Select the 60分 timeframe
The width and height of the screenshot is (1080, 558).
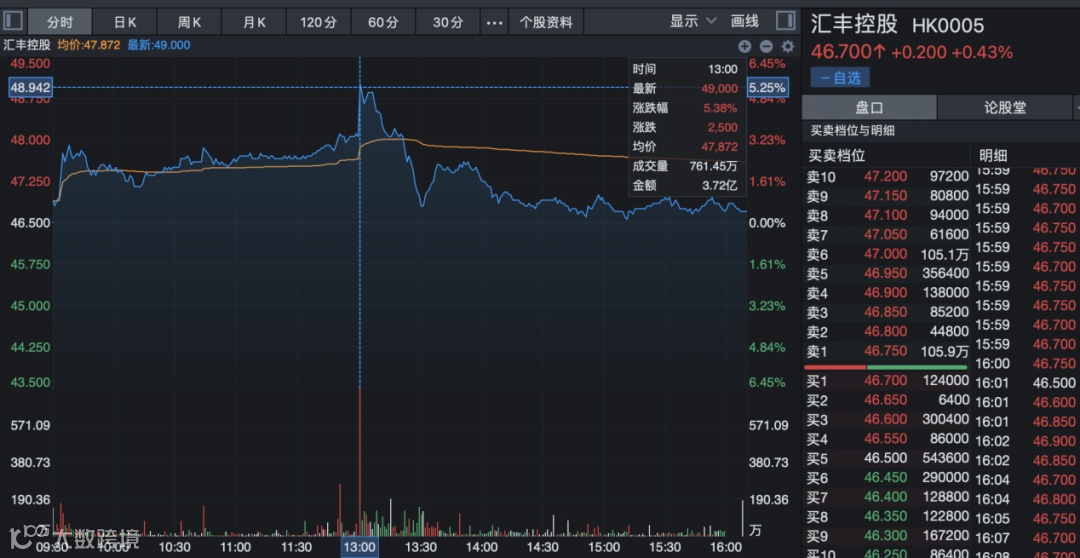[x=383, y=22]
